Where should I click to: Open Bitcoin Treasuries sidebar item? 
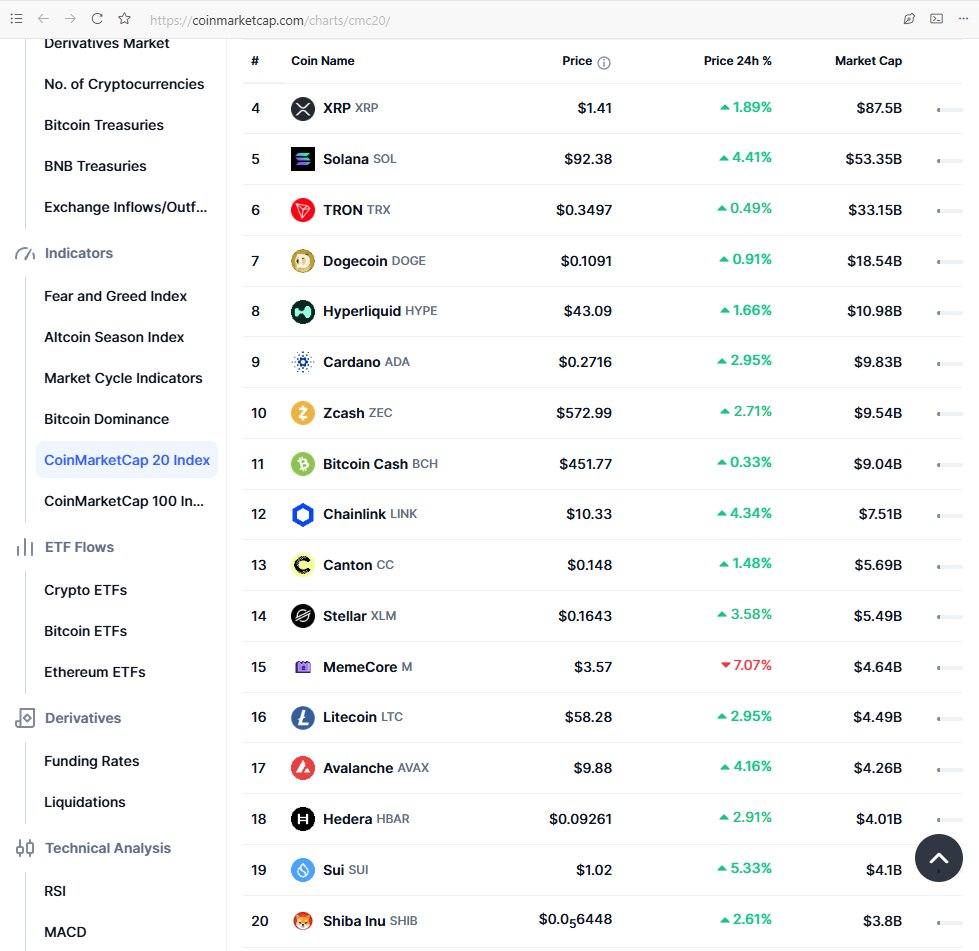104,126
